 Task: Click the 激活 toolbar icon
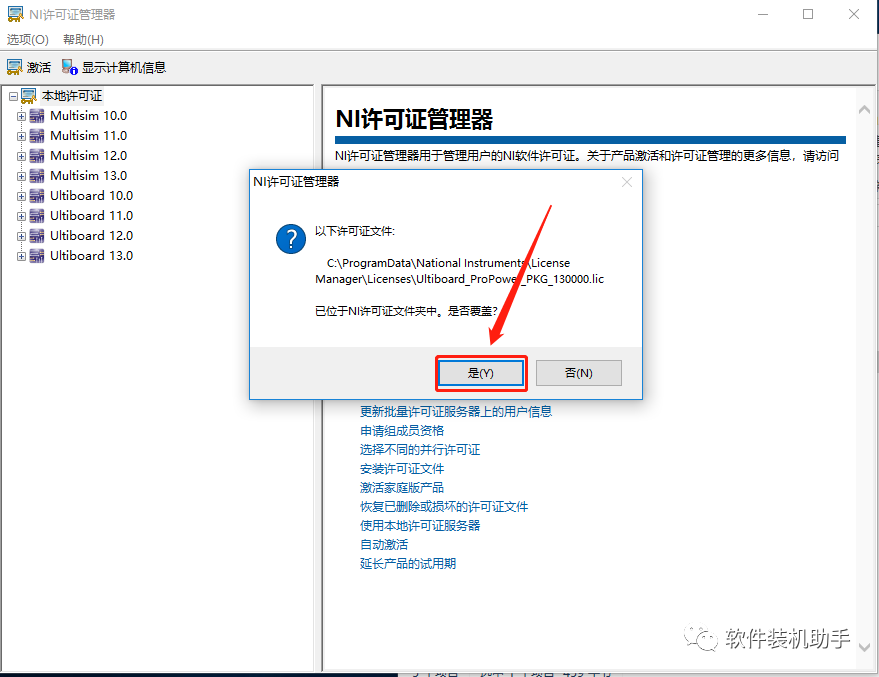pos(15,67)
